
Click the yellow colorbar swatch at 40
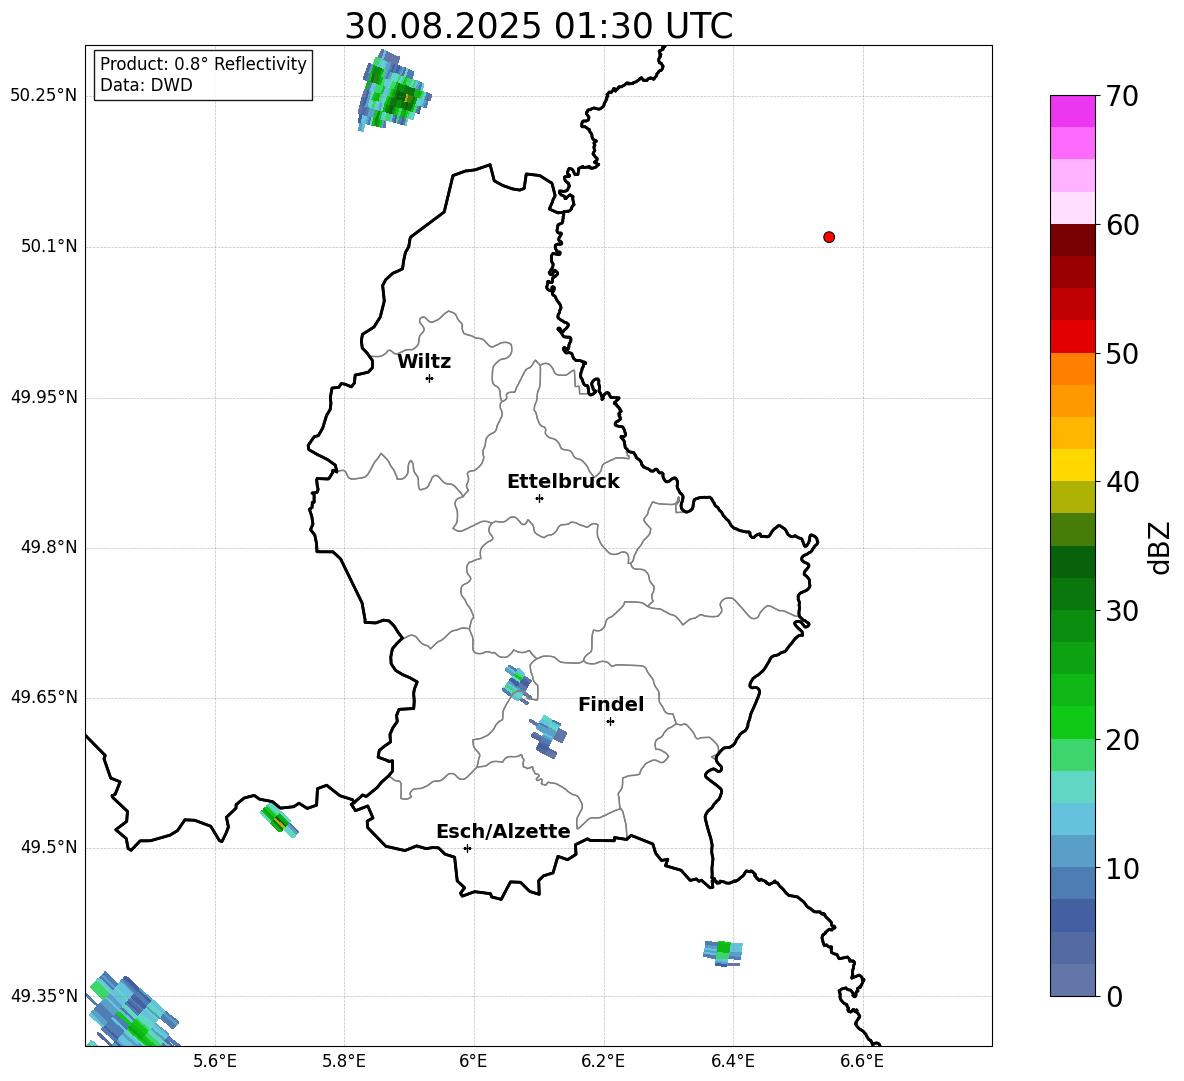click(1072, 465)
